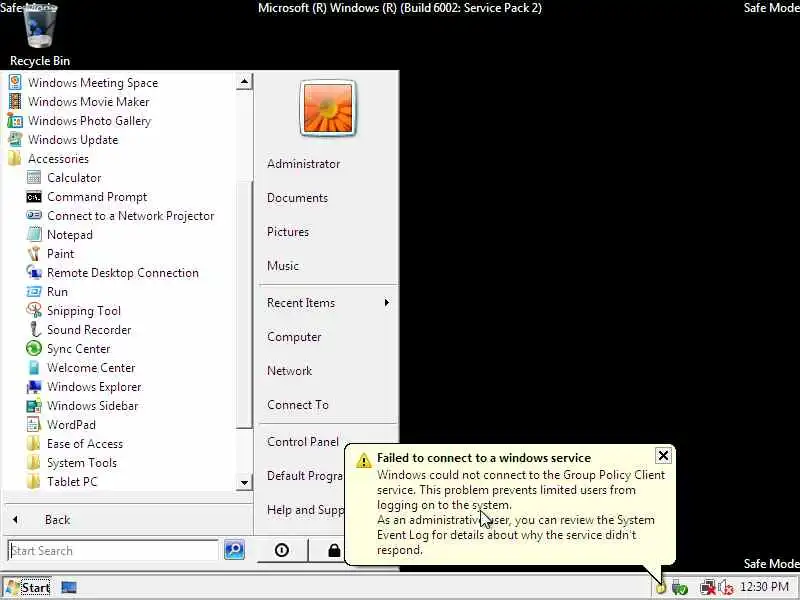Click the taskbar clock 12:30 PM
Viewport: 800px width, 600px height.
tap(764, 587)
